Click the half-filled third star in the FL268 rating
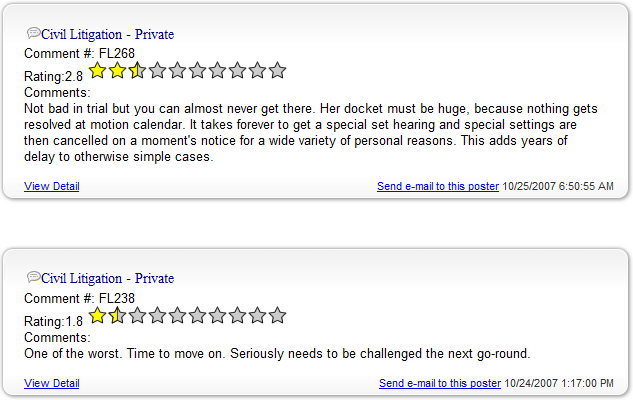 click(x=137, y=70)
